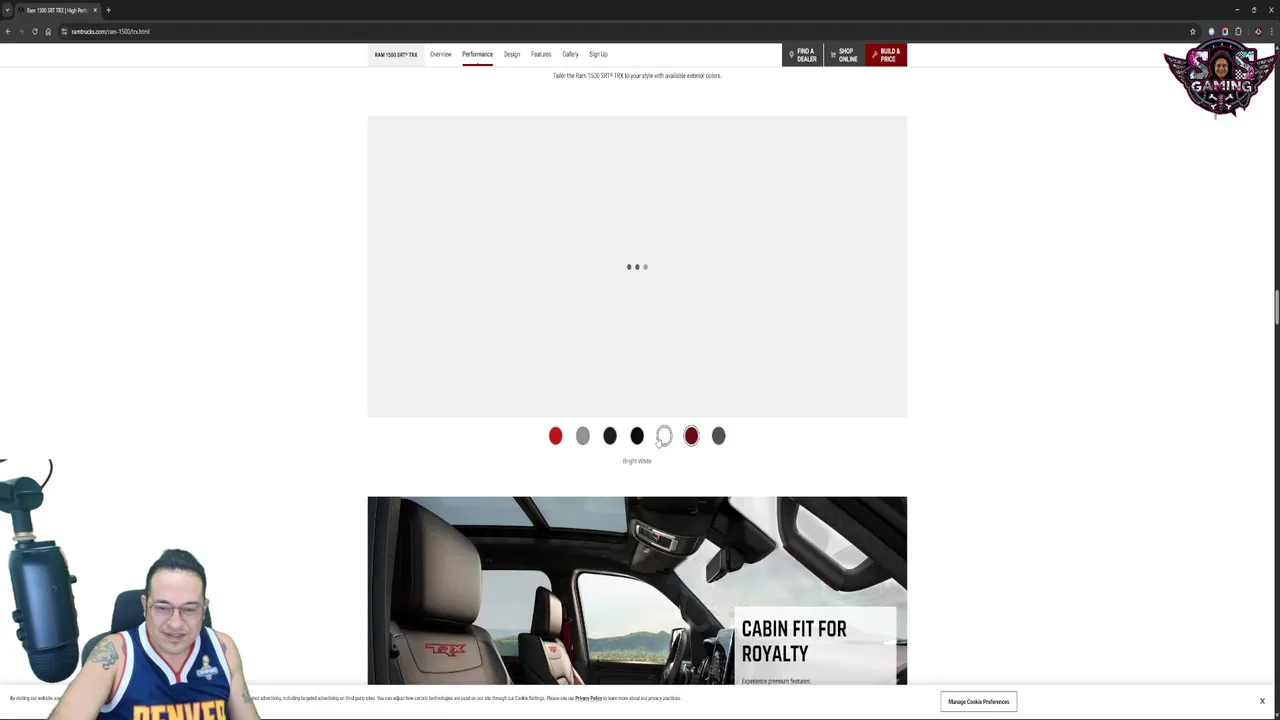Click the Cabin Fit for Royalty heading

tap(794, 641)
